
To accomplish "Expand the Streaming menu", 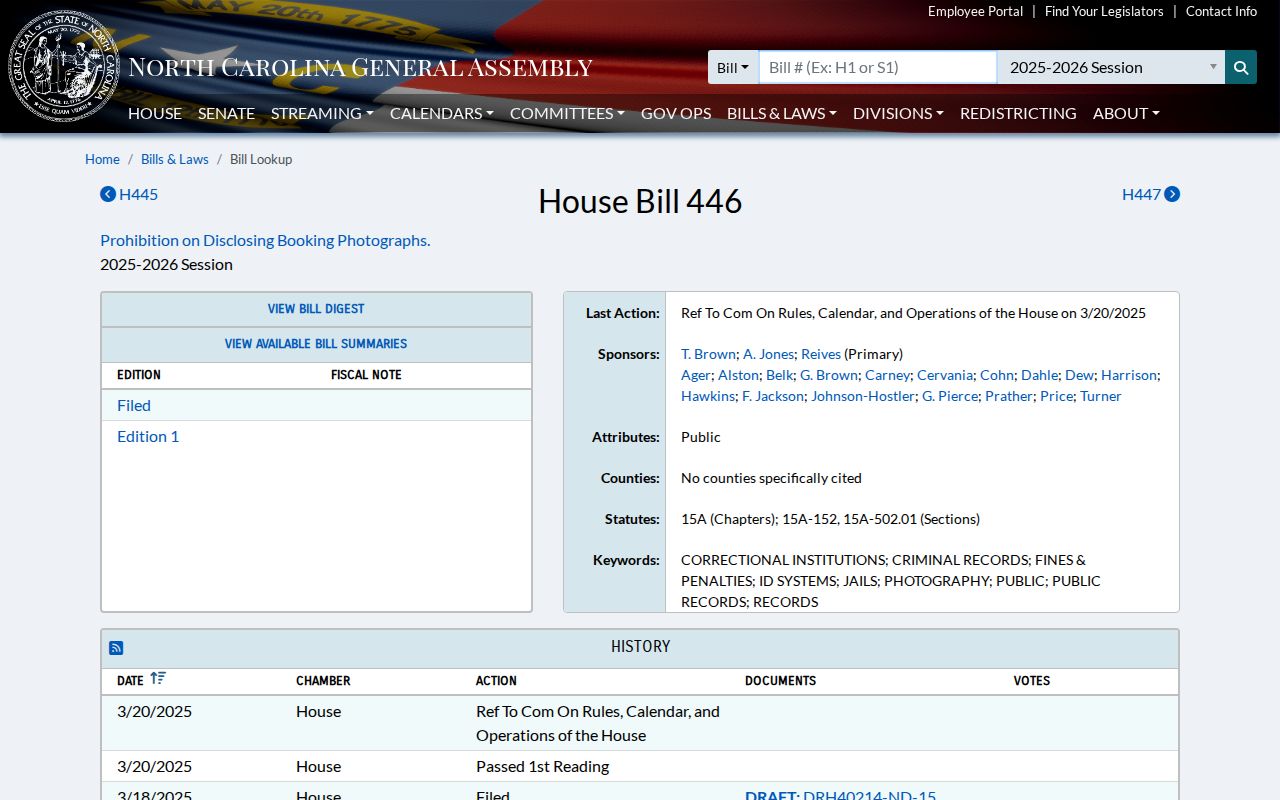I will click(x=322, y=113).
